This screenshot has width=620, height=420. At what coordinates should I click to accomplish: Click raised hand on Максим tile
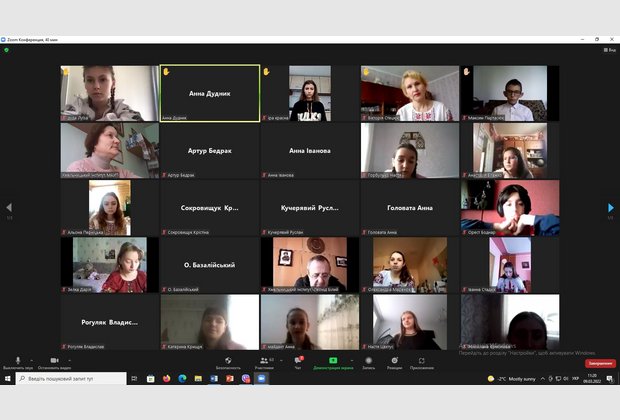click(467, 72)
